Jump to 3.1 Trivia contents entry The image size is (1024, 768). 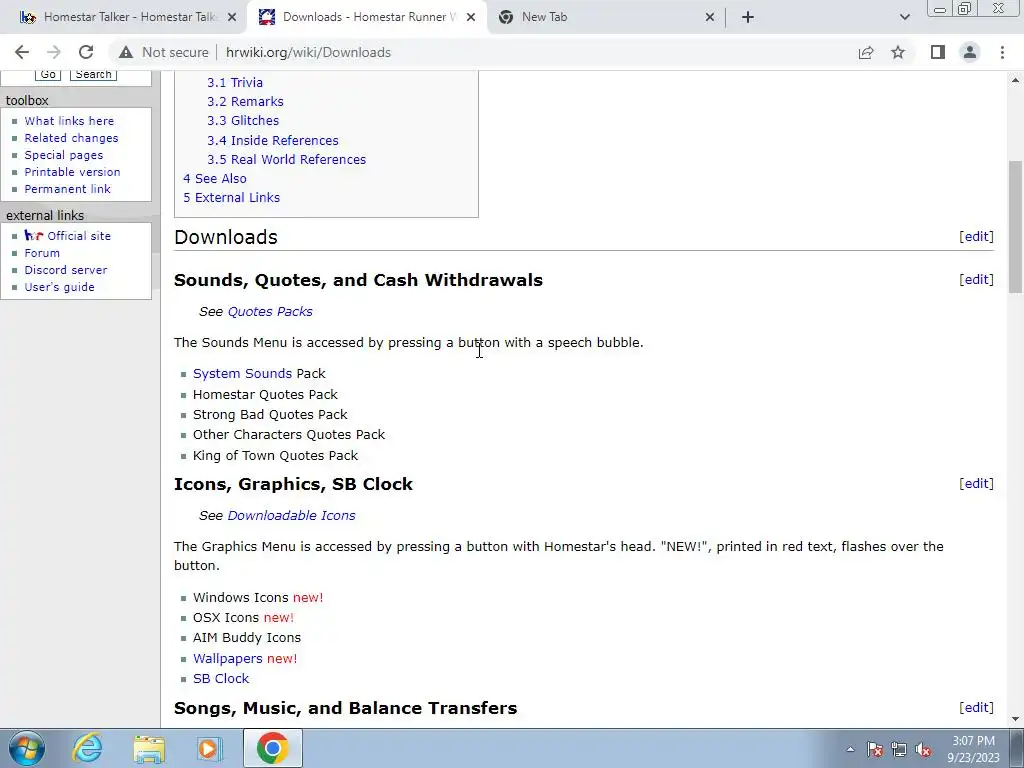[x=234, y=82]
